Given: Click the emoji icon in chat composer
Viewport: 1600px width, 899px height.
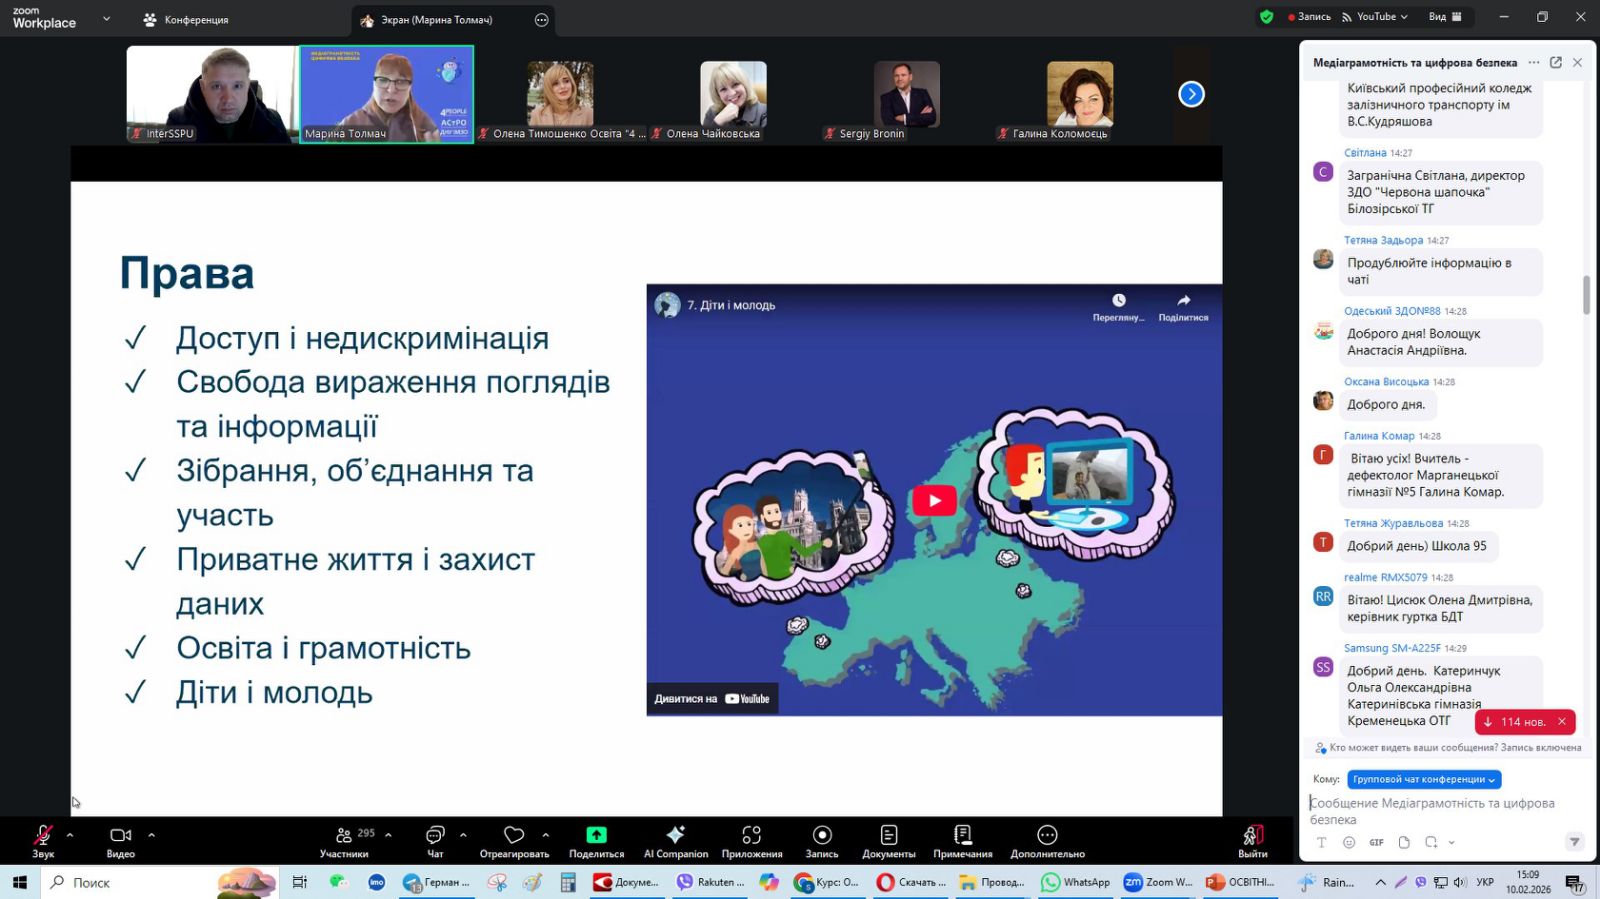Looking at the screenshot, I should click(x=1348, y=843).
